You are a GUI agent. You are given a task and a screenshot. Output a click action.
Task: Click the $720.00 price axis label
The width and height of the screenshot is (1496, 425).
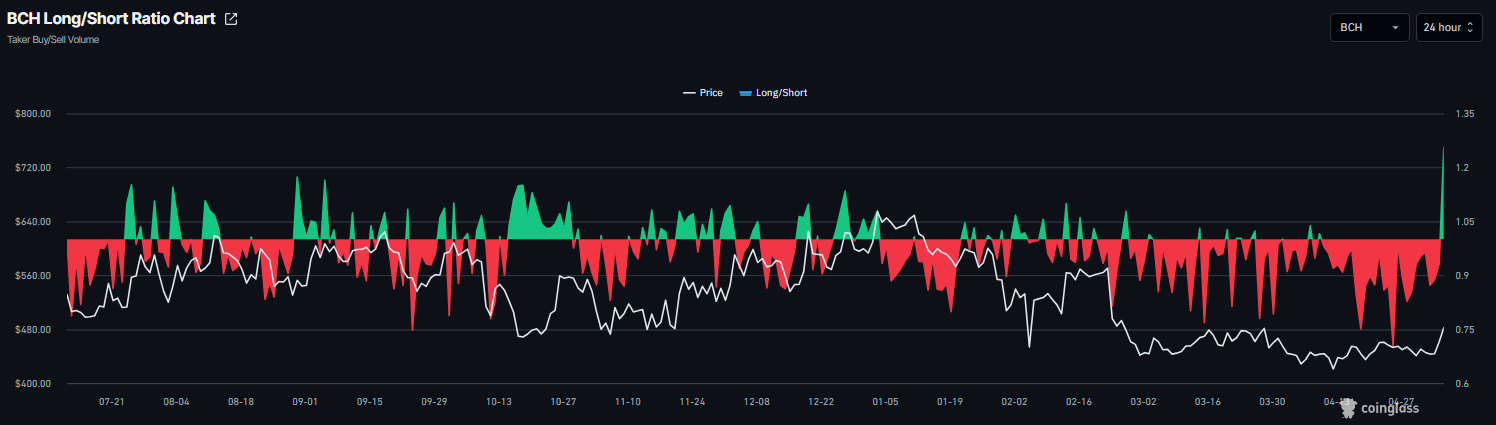point(33,168)
